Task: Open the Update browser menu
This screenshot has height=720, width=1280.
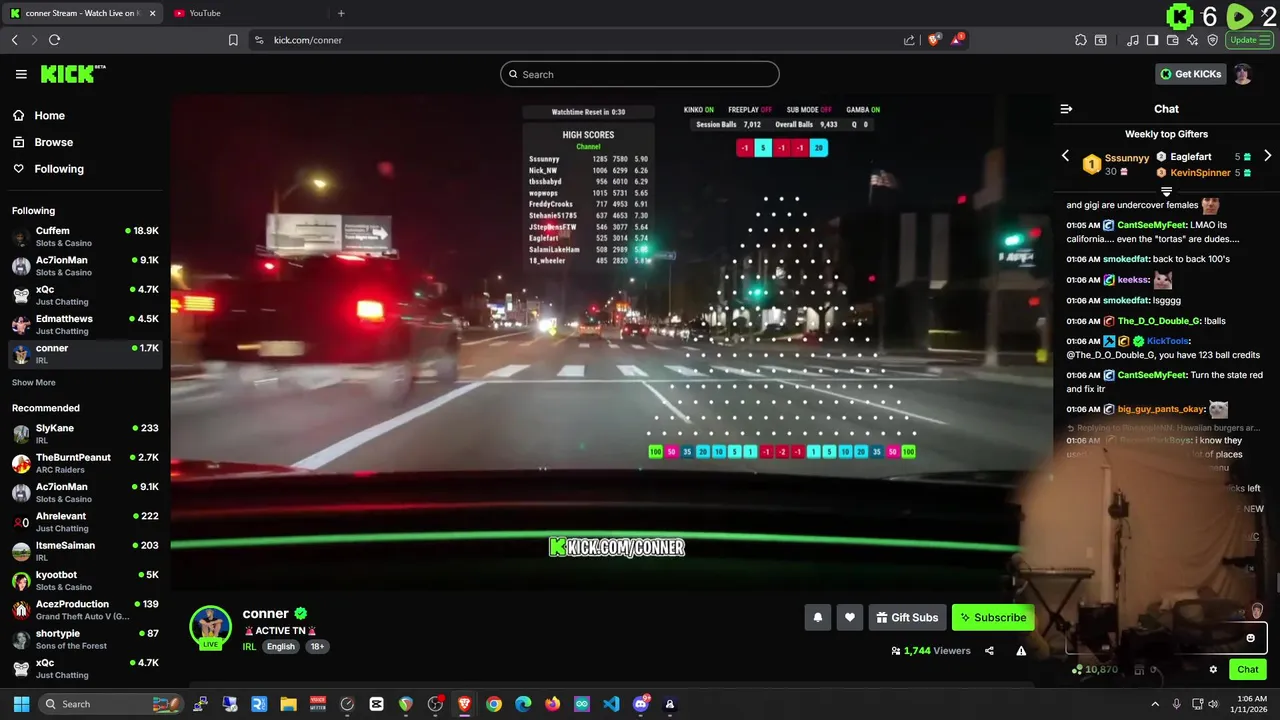Action: tap(1251, 40)
